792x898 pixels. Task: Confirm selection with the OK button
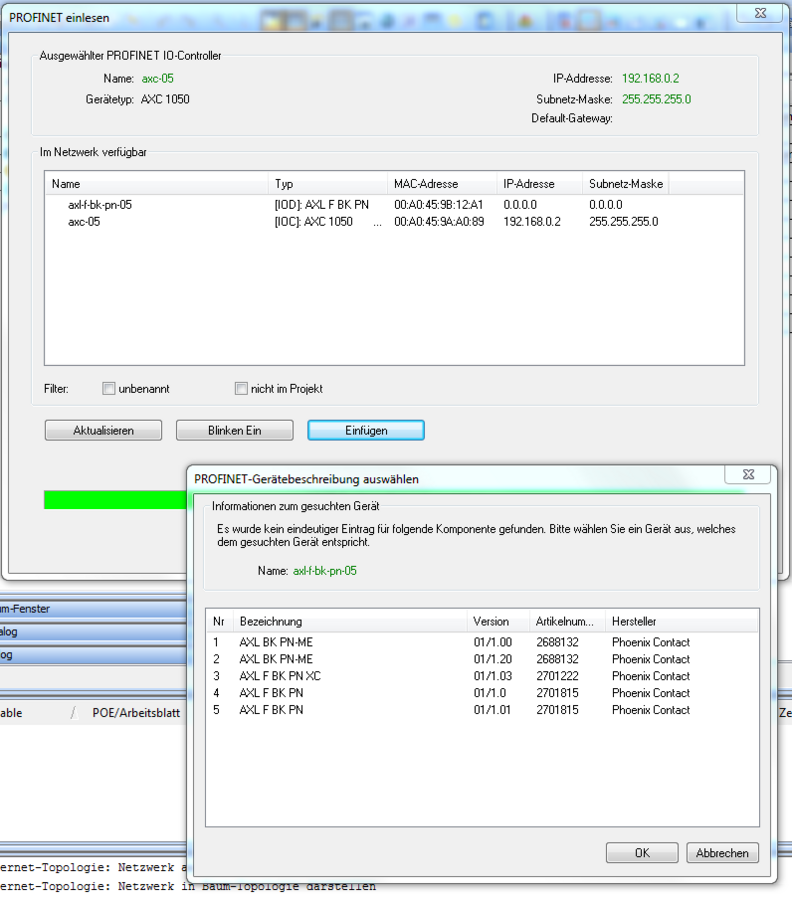point(642,853)
